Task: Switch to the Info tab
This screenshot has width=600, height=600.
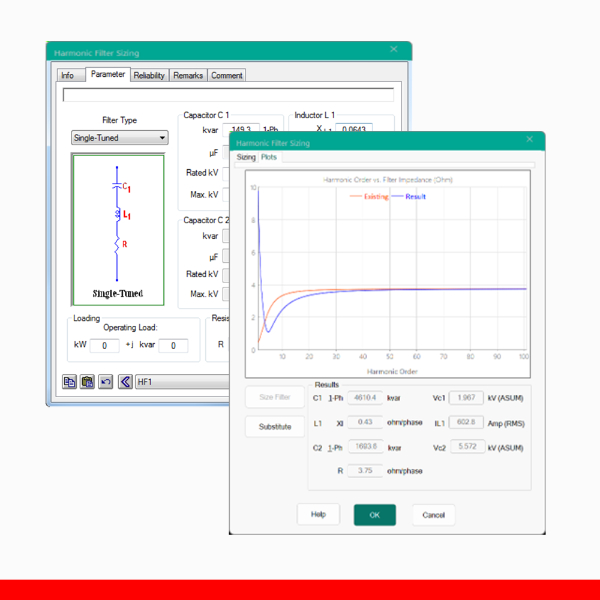Action: 67,75
